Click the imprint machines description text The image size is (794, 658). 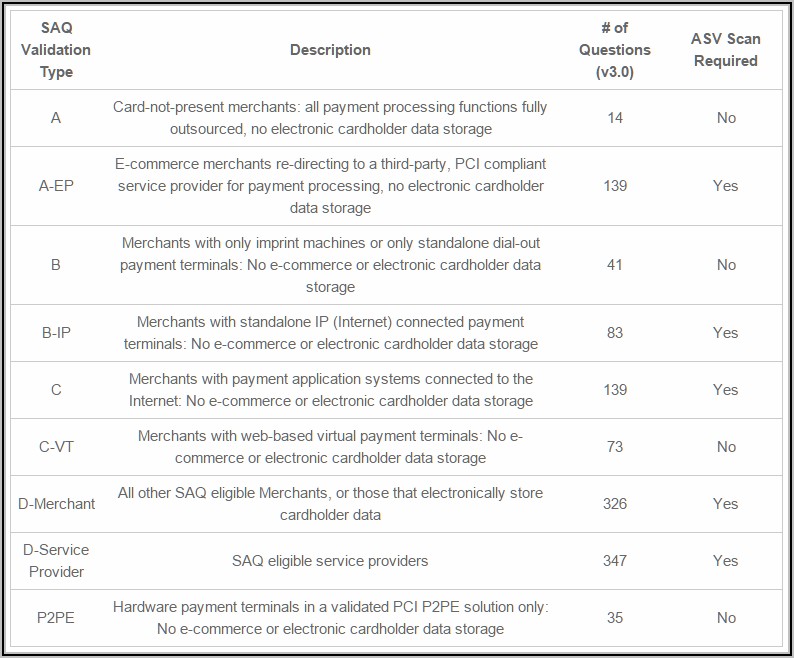point(330,265)
